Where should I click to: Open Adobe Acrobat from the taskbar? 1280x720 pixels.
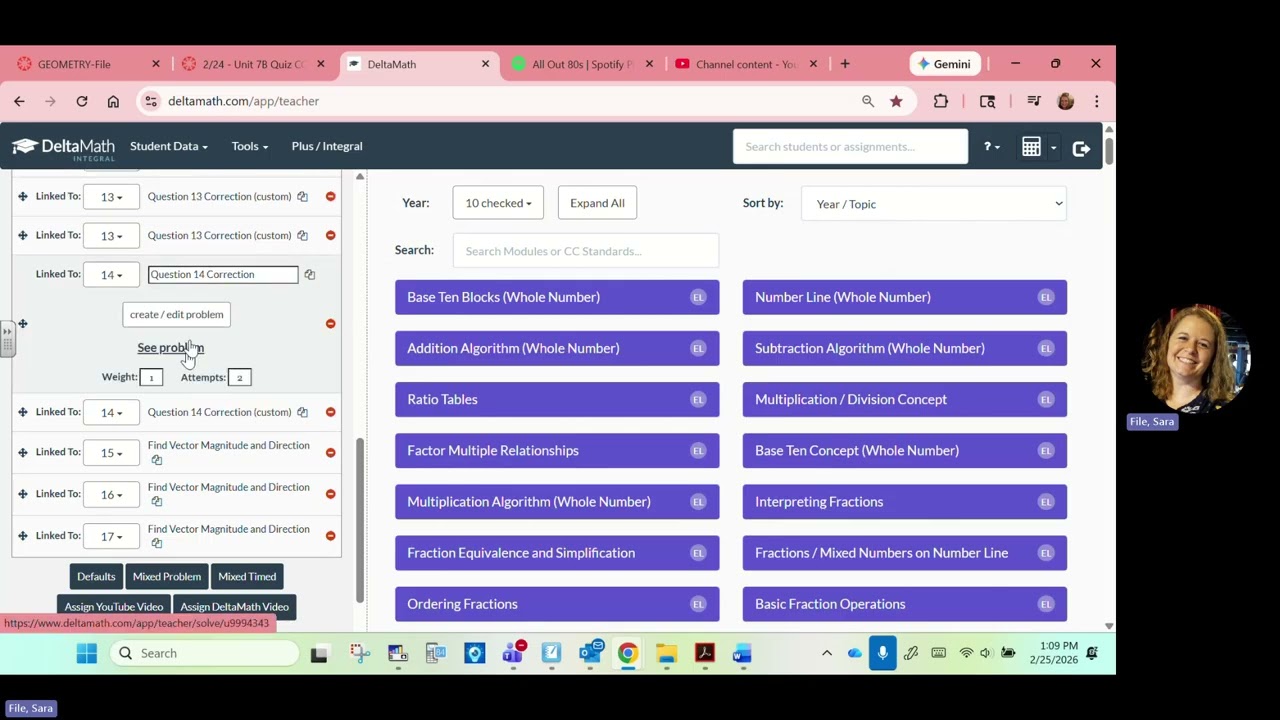pyautogui.click(x=705, y=654)
